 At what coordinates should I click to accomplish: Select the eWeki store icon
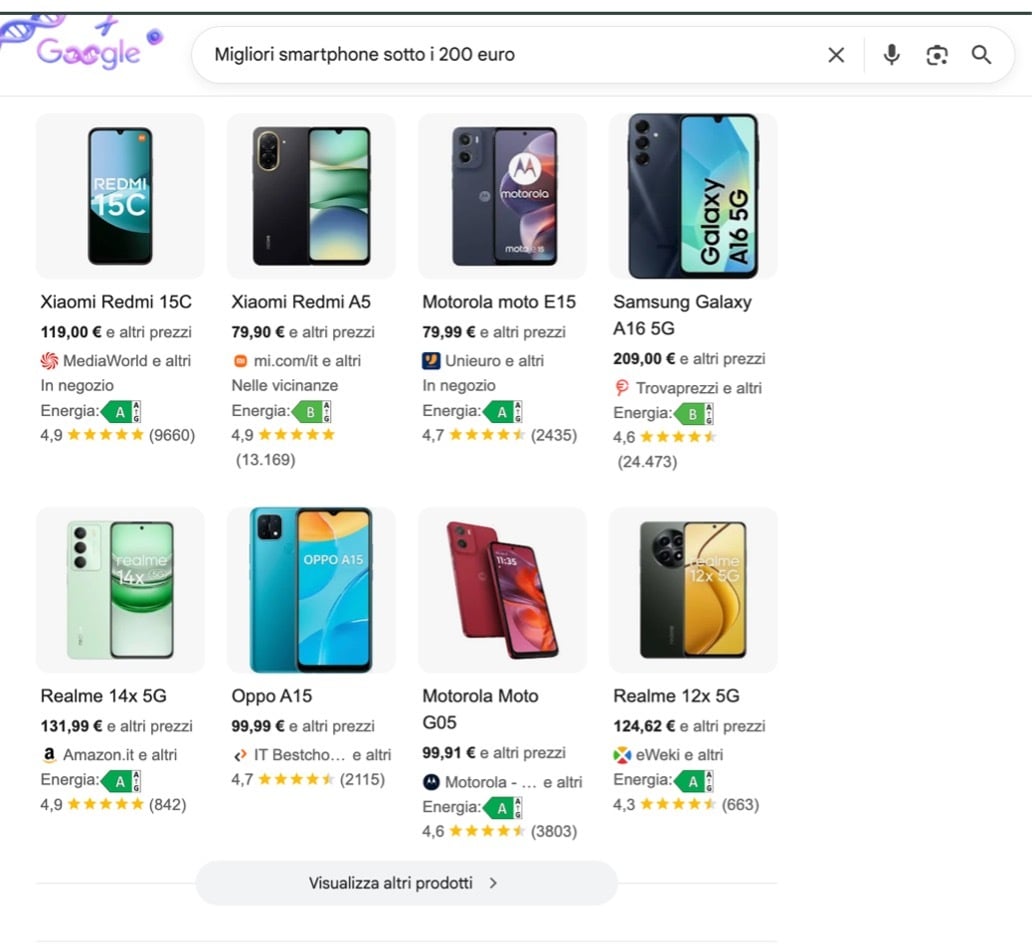click(x=623, y=755)
